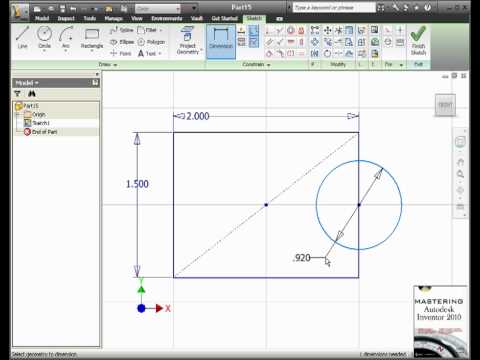Activate the Dimension tool
Image resolution: width=480 pixels, height=360 pixels.
(221, 41)
